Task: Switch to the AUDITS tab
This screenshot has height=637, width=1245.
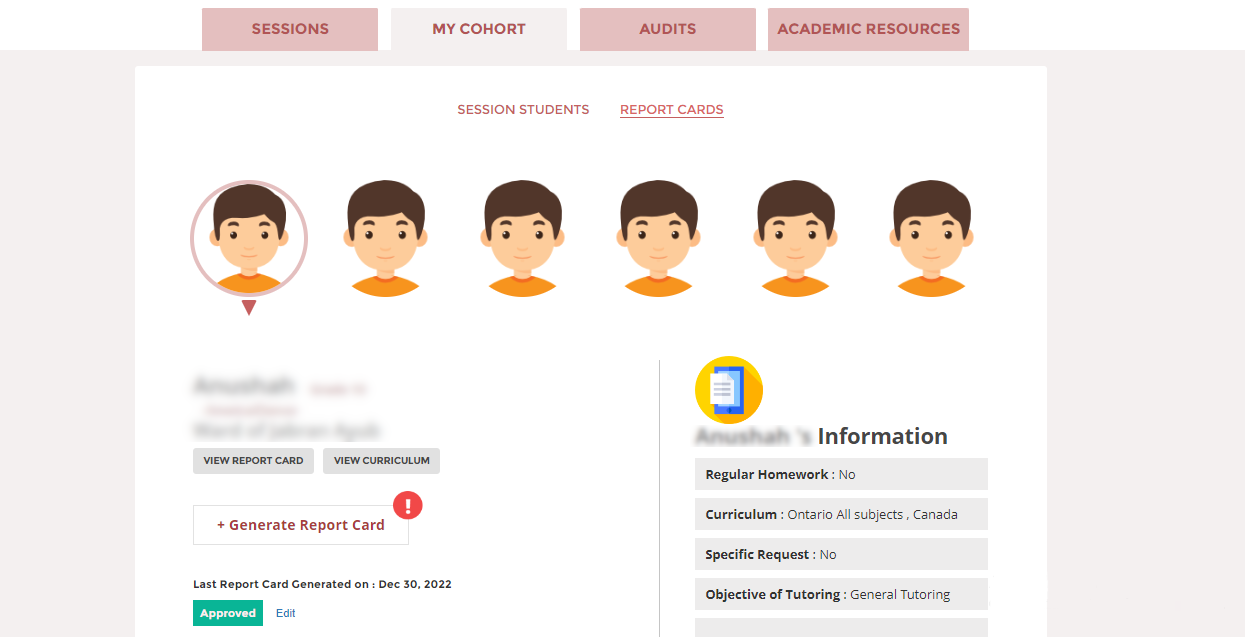Action: pos(667,29)
